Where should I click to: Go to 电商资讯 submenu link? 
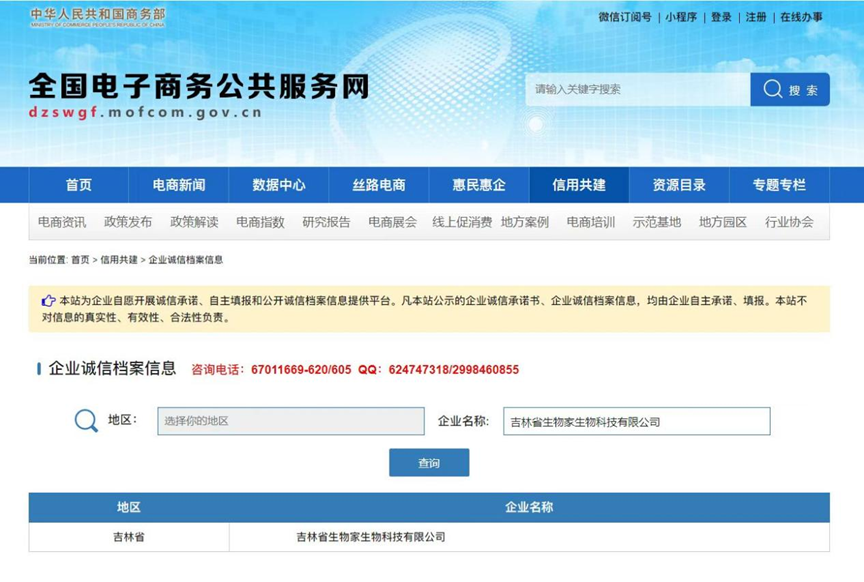tap(62, 222)
